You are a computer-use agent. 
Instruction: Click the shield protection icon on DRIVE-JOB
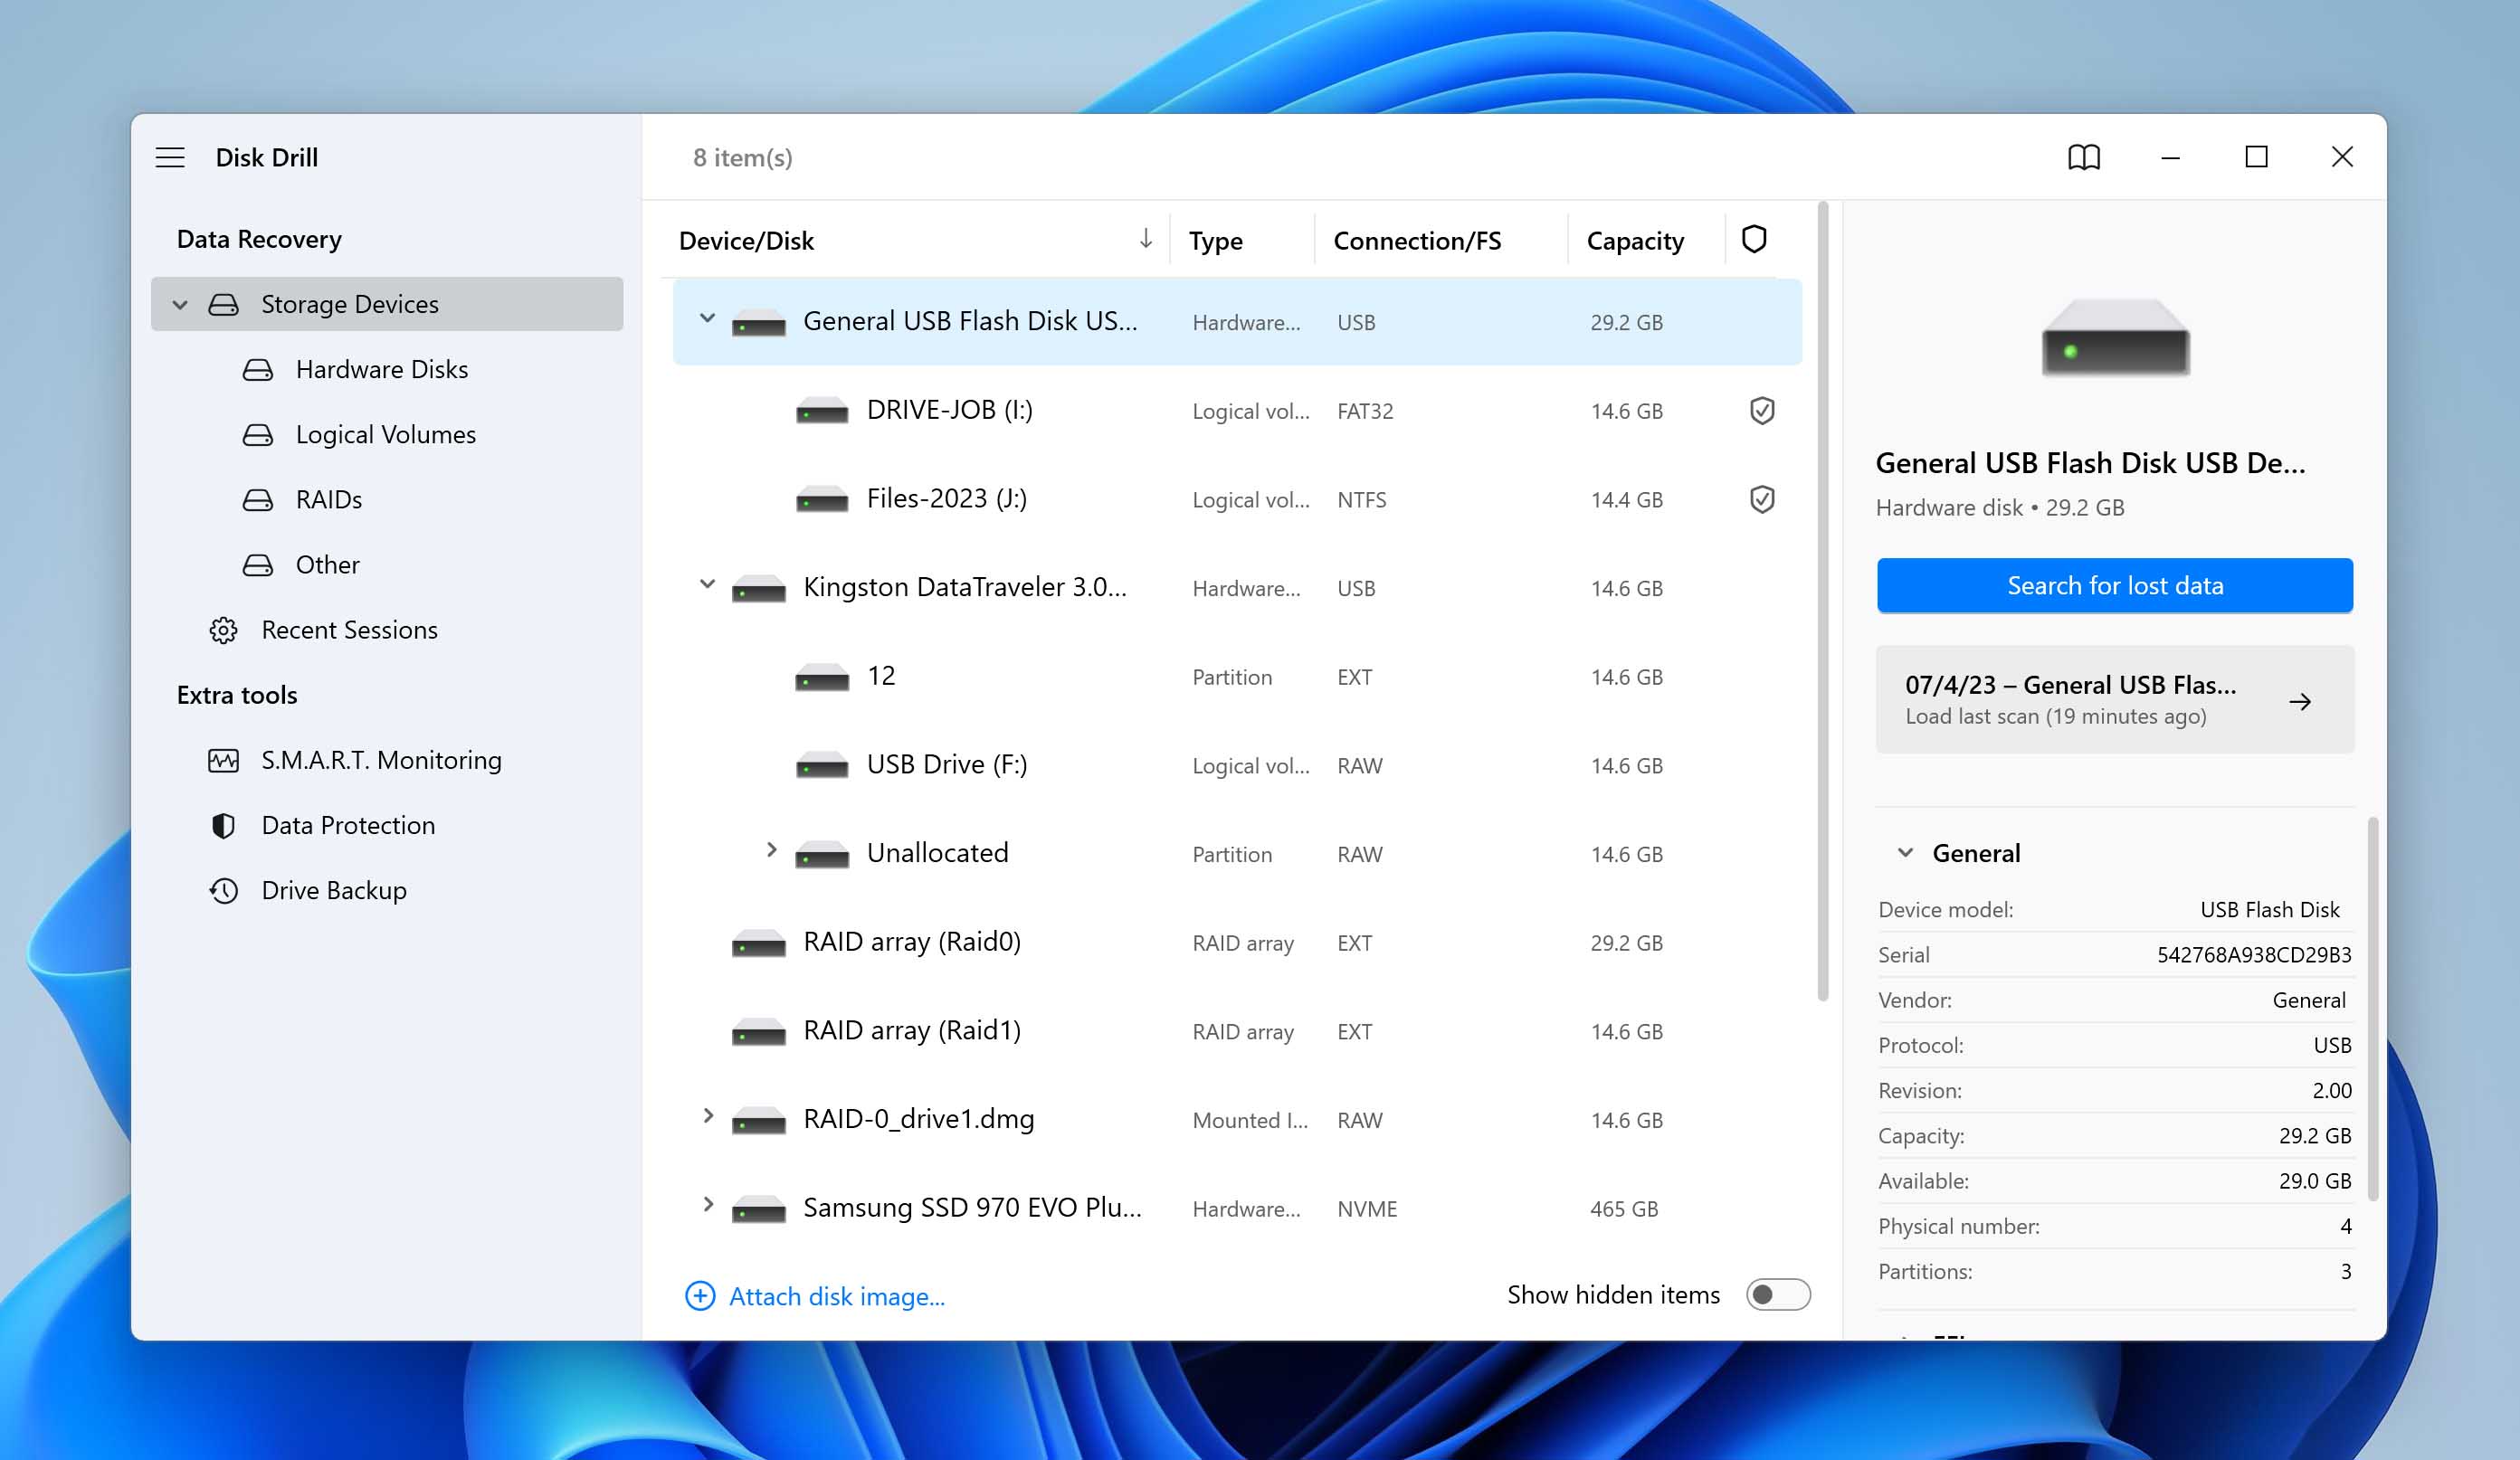pyautogui.click(x=1759, y=410)
